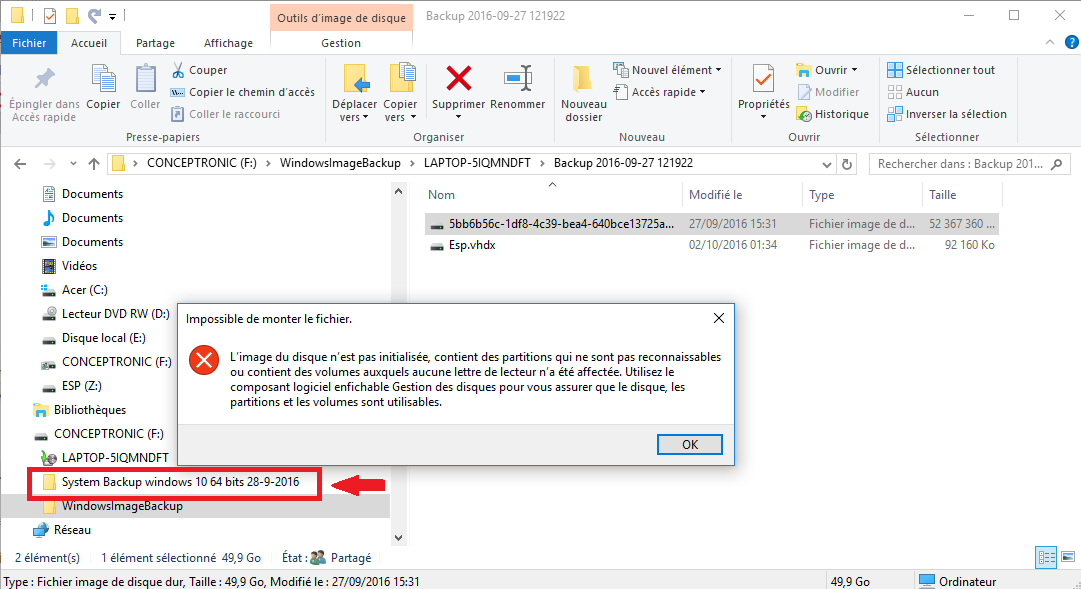Switch to Partage tab
This screenshot has height=589, width=1081.
(x=155, y=43)
